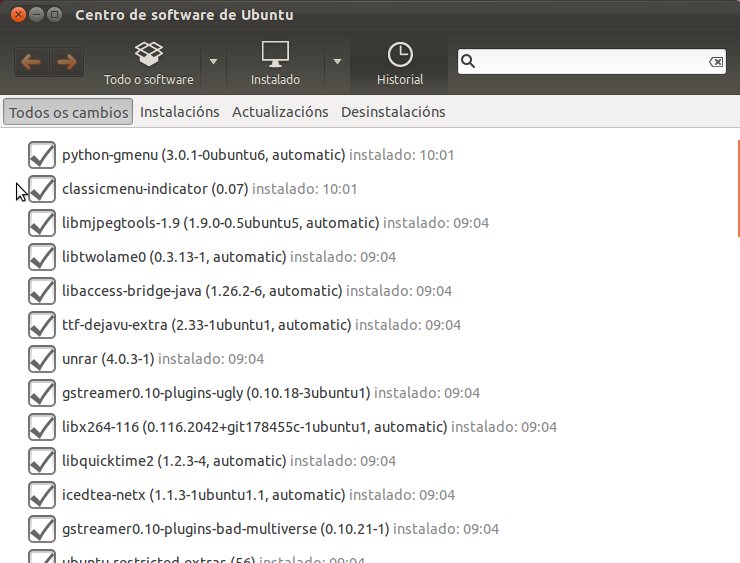Click the unrar check mark icon
Screen dimensions: 740x563
[42, 359]
